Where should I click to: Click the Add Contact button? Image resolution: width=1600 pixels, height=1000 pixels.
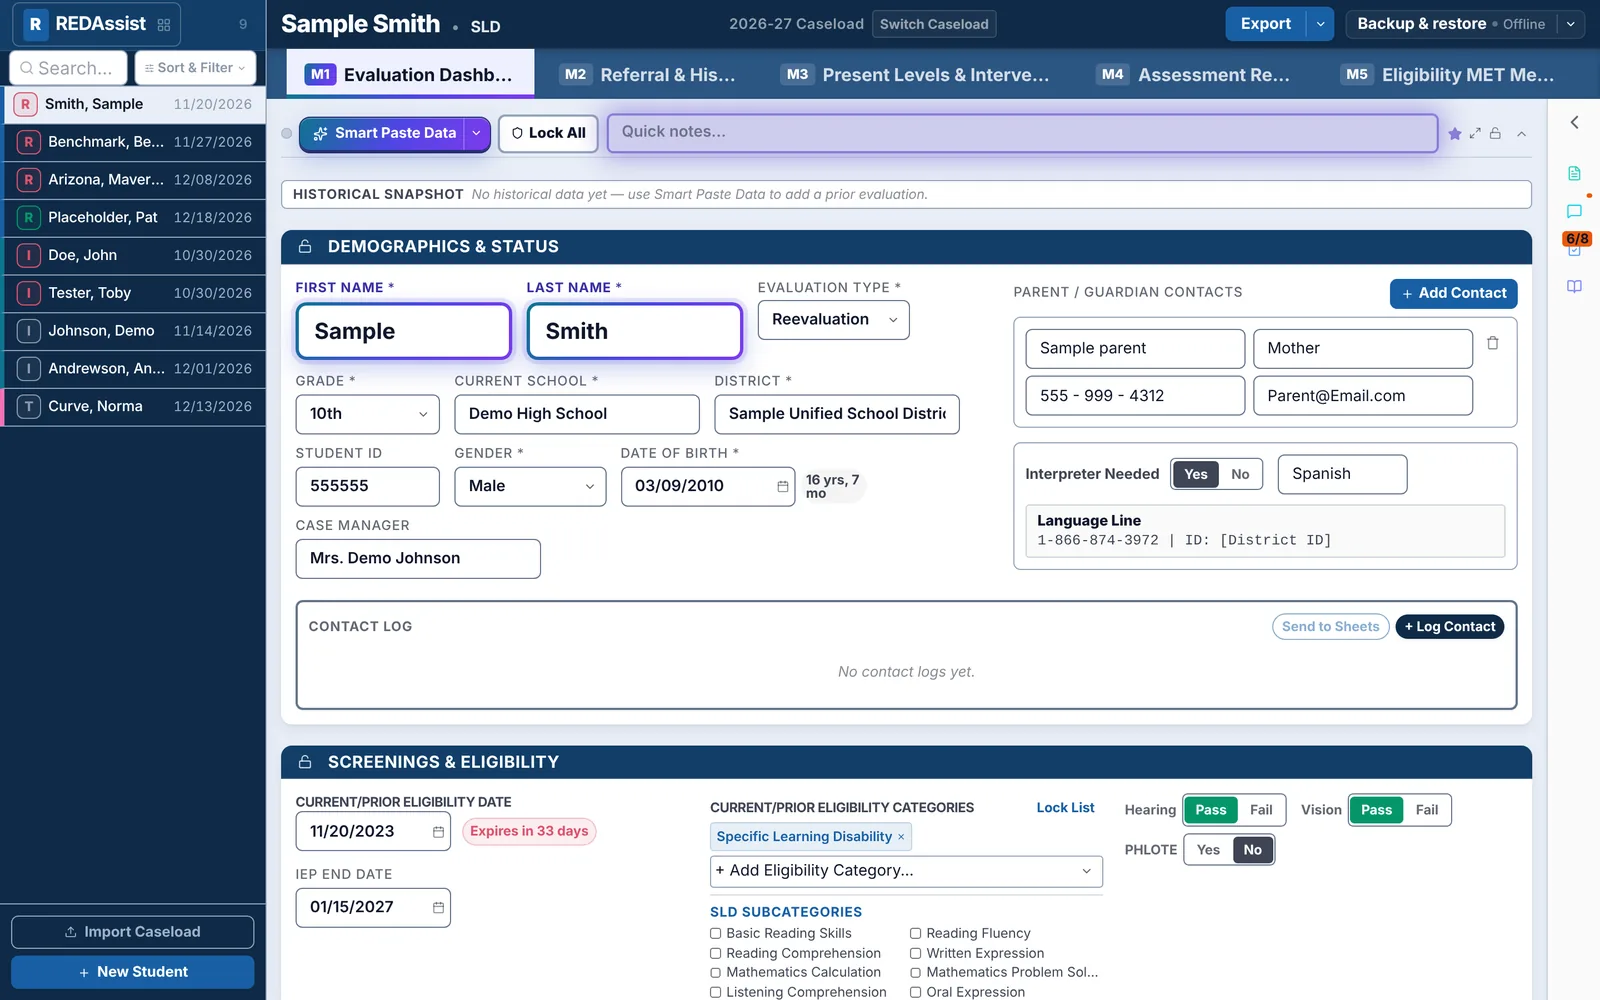pos(1454,293)
